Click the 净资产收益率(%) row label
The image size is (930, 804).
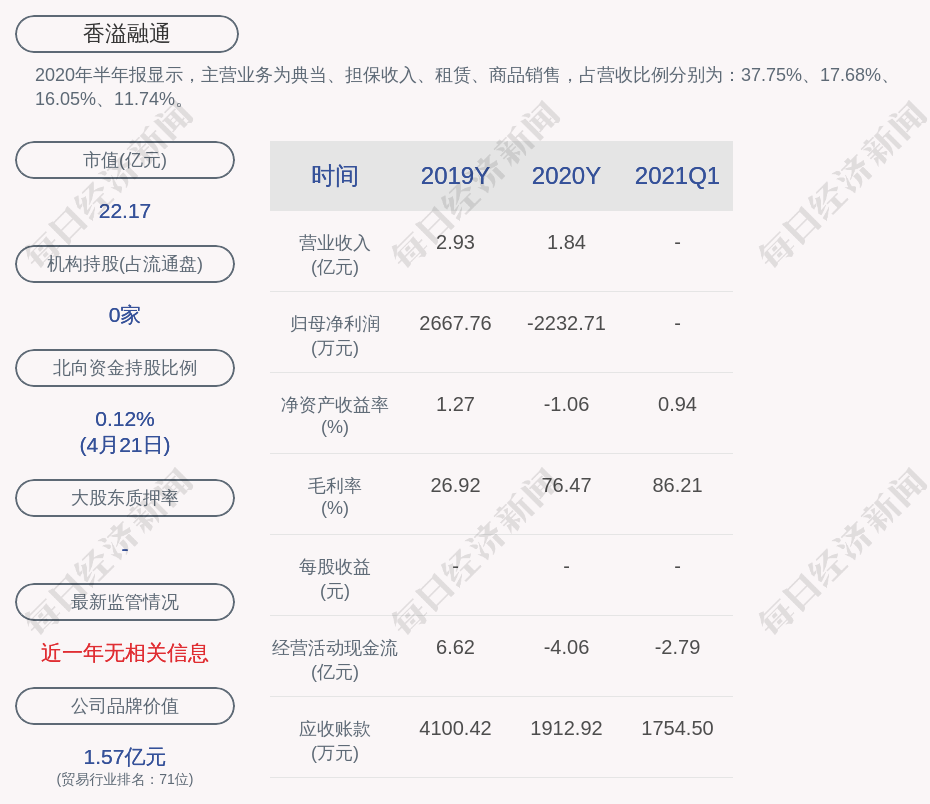335,416
